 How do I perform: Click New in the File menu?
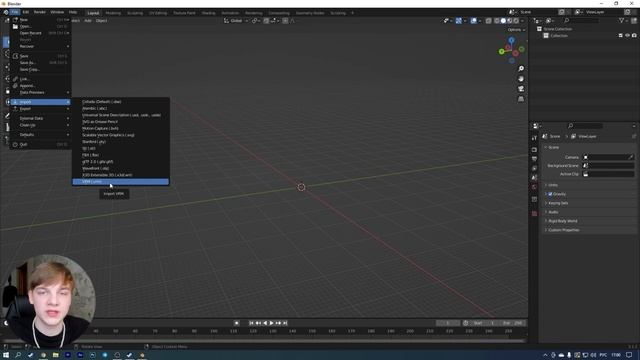point(41,20)
